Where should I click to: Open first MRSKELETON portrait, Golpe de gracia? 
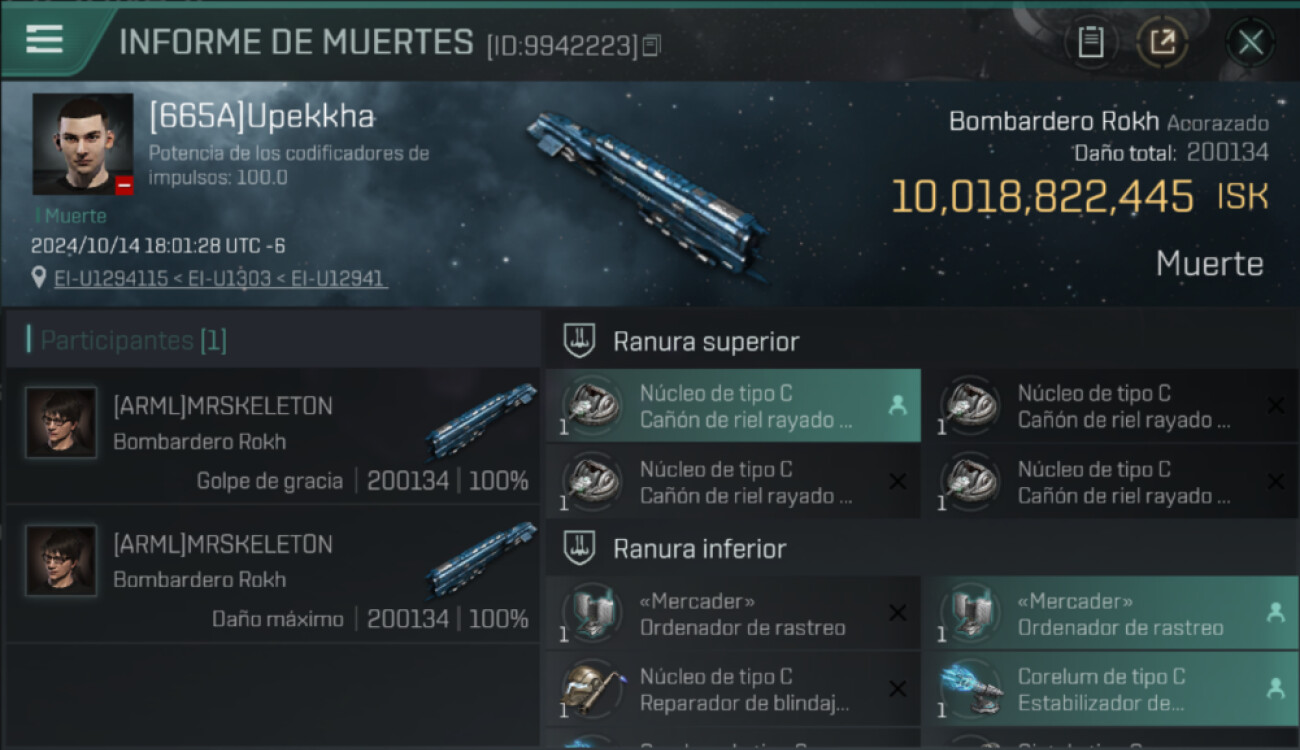[62, 423]
